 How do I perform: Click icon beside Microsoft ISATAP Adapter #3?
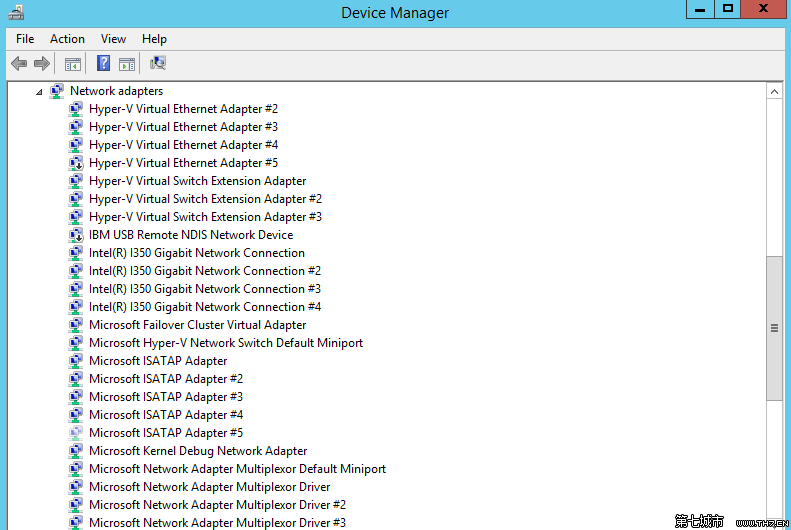(x=76, y=397)
